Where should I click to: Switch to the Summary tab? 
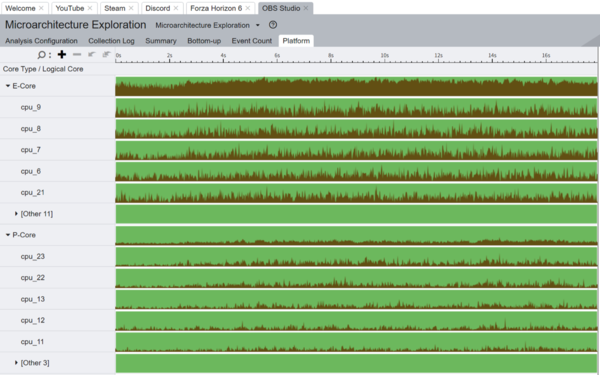pyautogui.click(x=161, y=41)
